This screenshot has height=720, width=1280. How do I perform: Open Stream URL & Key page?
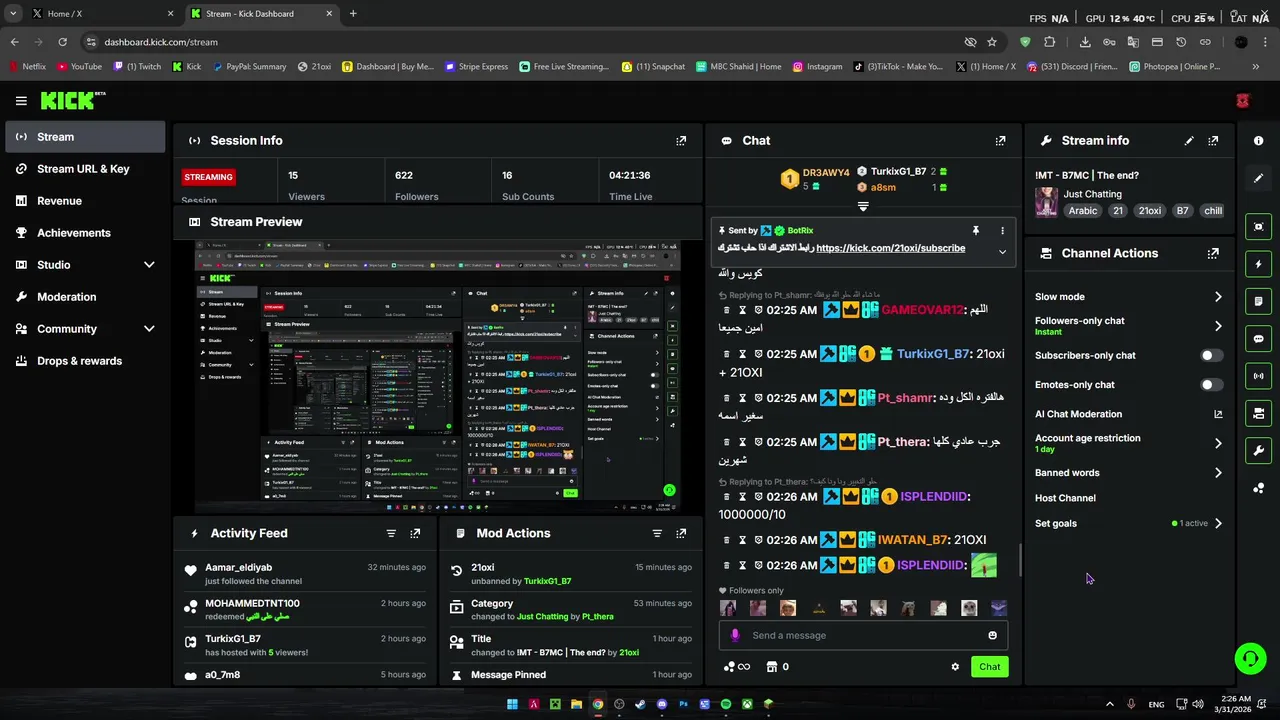(85, 169)
